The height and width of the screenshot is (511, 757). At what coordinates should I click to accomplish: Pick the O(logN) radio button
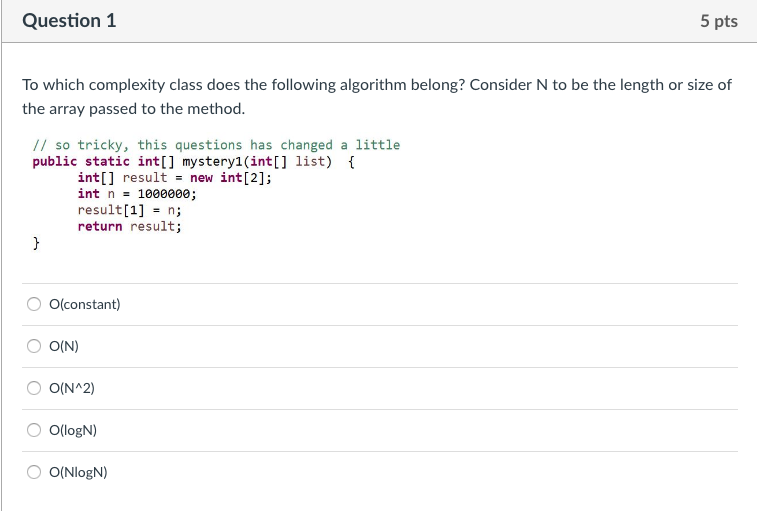[x=34, y=430]
